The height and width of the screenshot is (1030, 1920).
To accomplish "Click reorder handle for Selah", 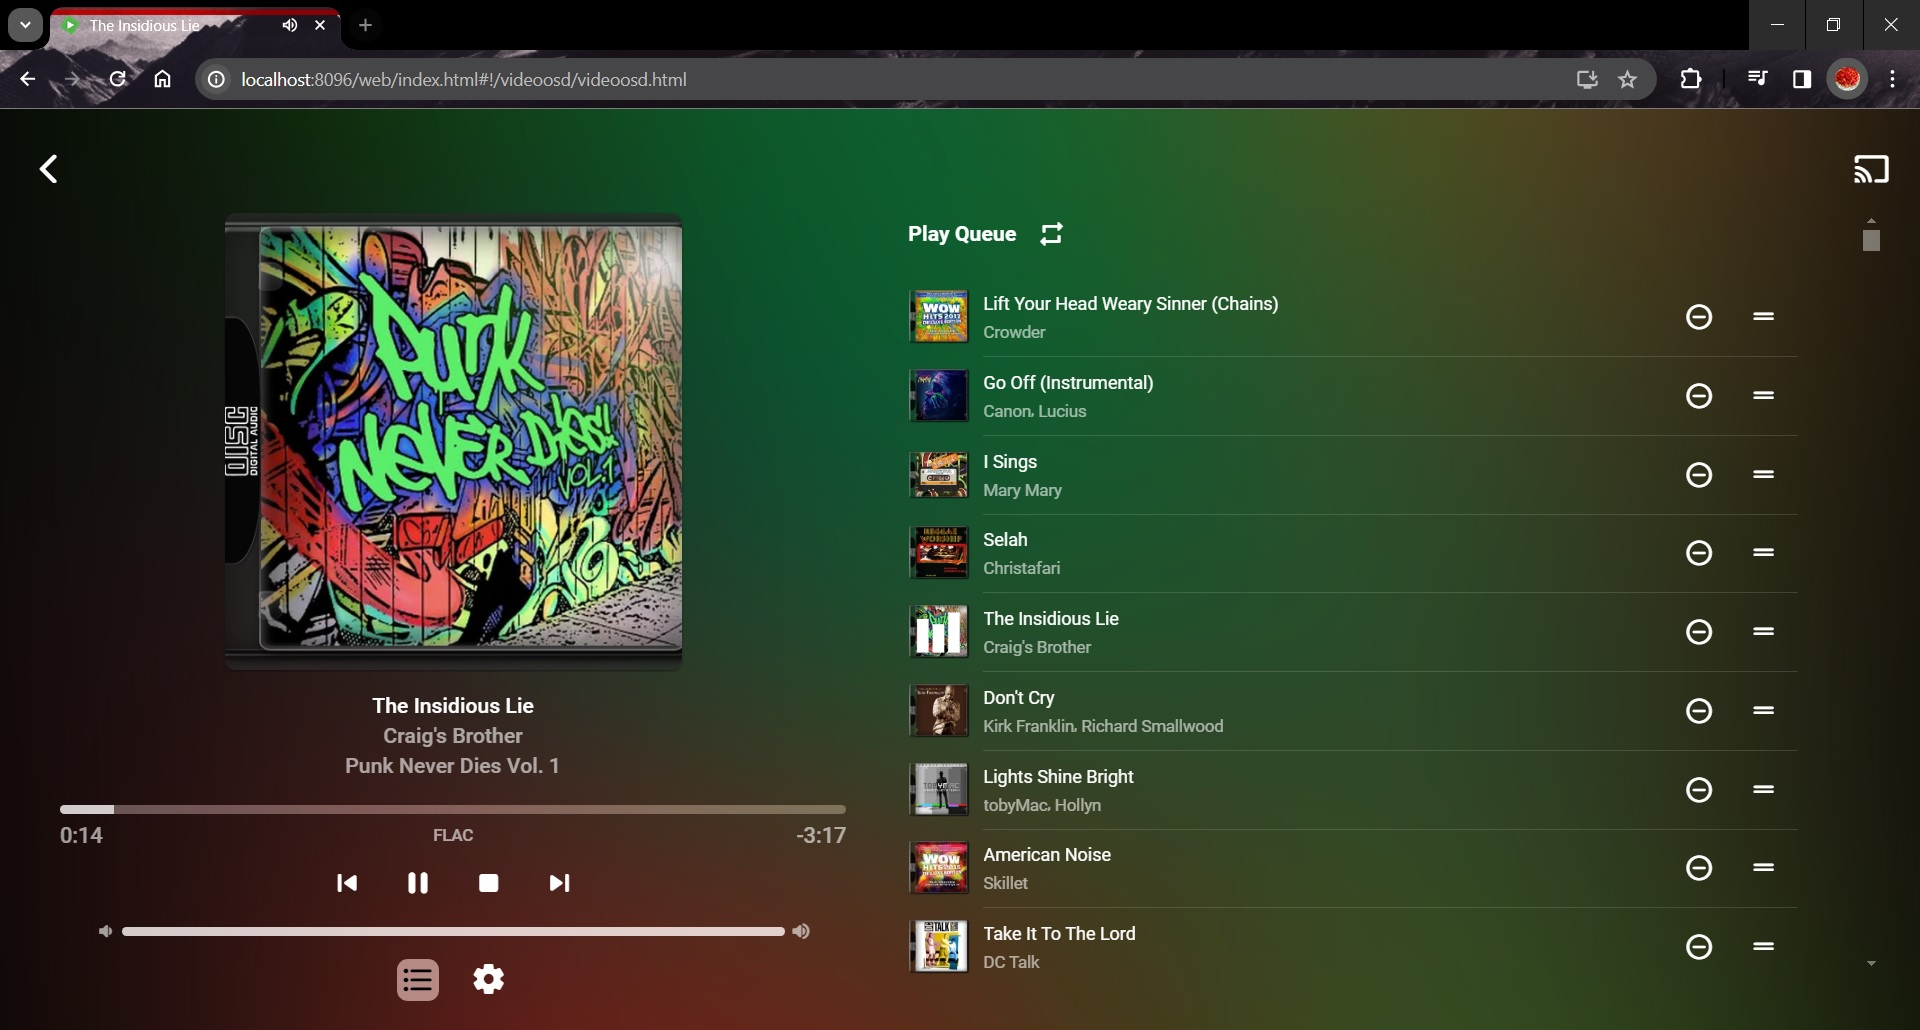I will coord(1764,553).
